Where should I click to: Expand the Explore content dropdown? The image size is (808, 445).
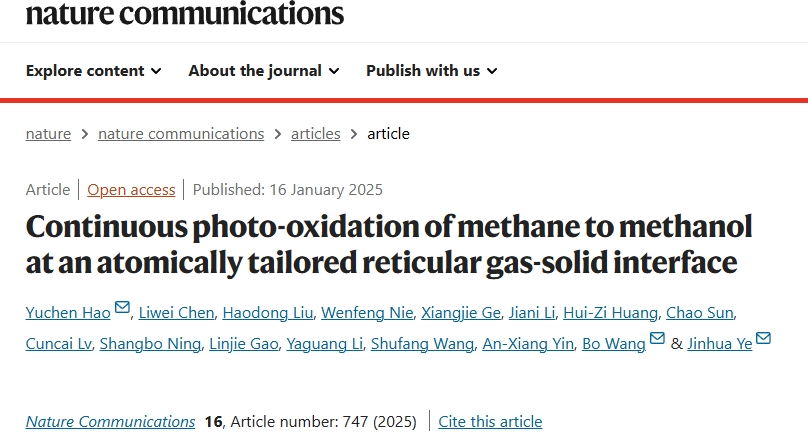(94, 71)
